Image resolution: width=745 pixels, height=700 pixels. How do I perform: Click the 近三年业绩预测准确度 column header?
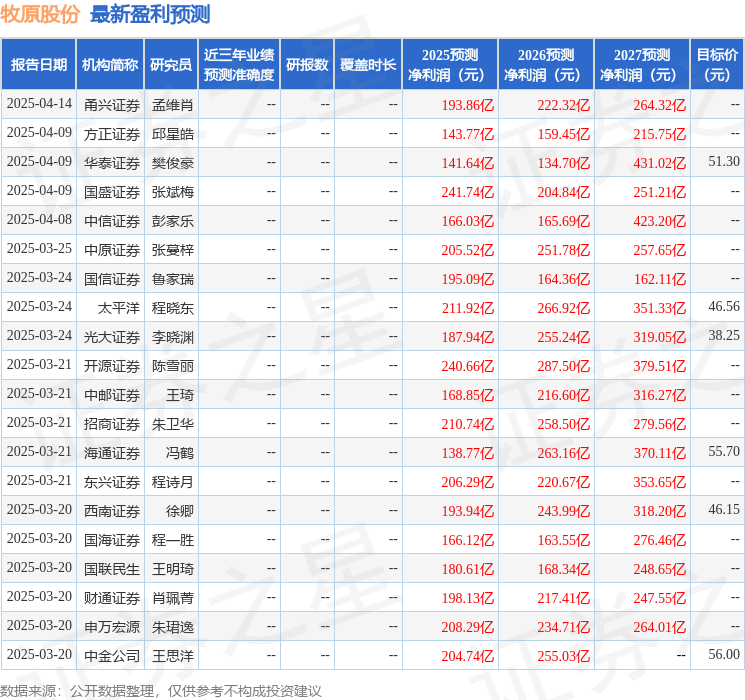(239, 64)
